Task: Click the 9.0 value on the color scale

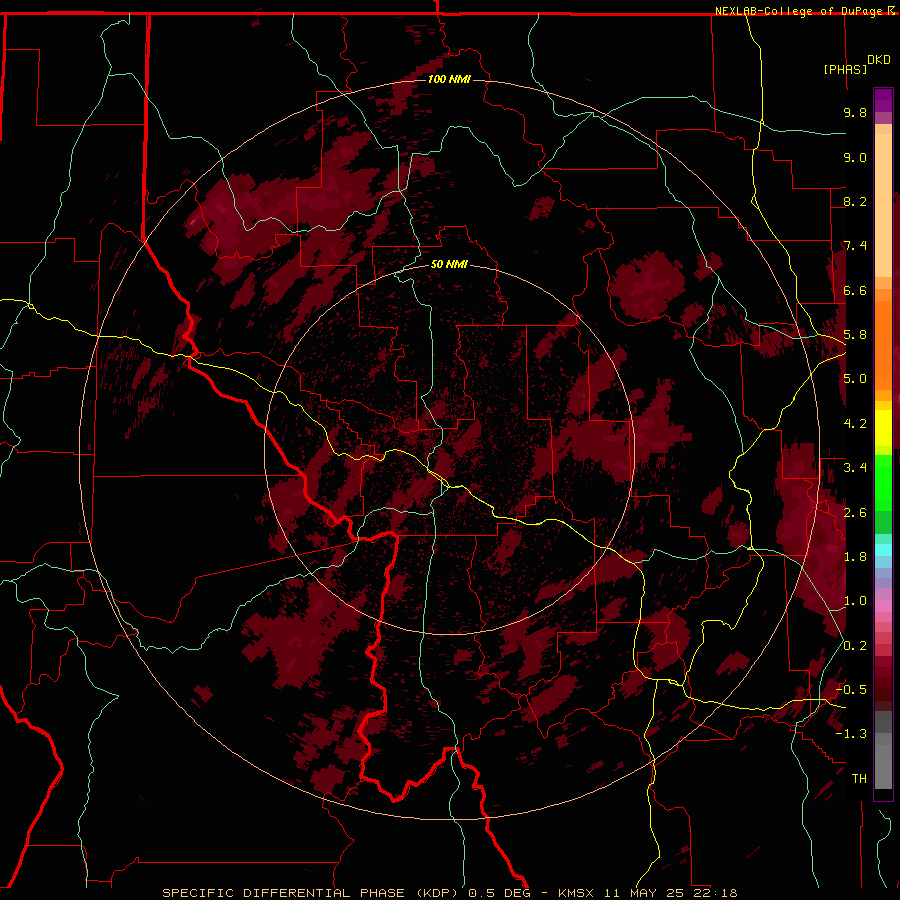Action: pyautogui.click(x=855, y=157)
